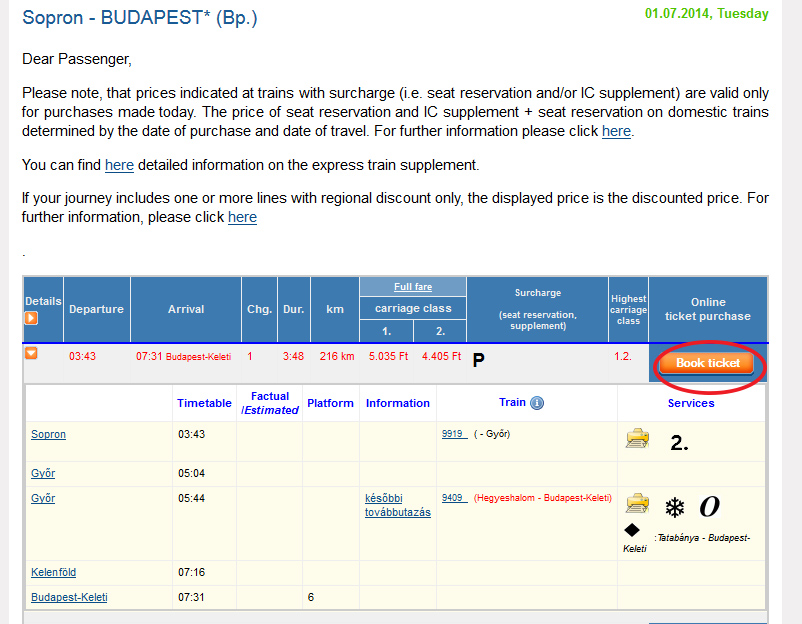802x624 pixels.
Task: Open the first Győr station link
Action: point(43,473)
